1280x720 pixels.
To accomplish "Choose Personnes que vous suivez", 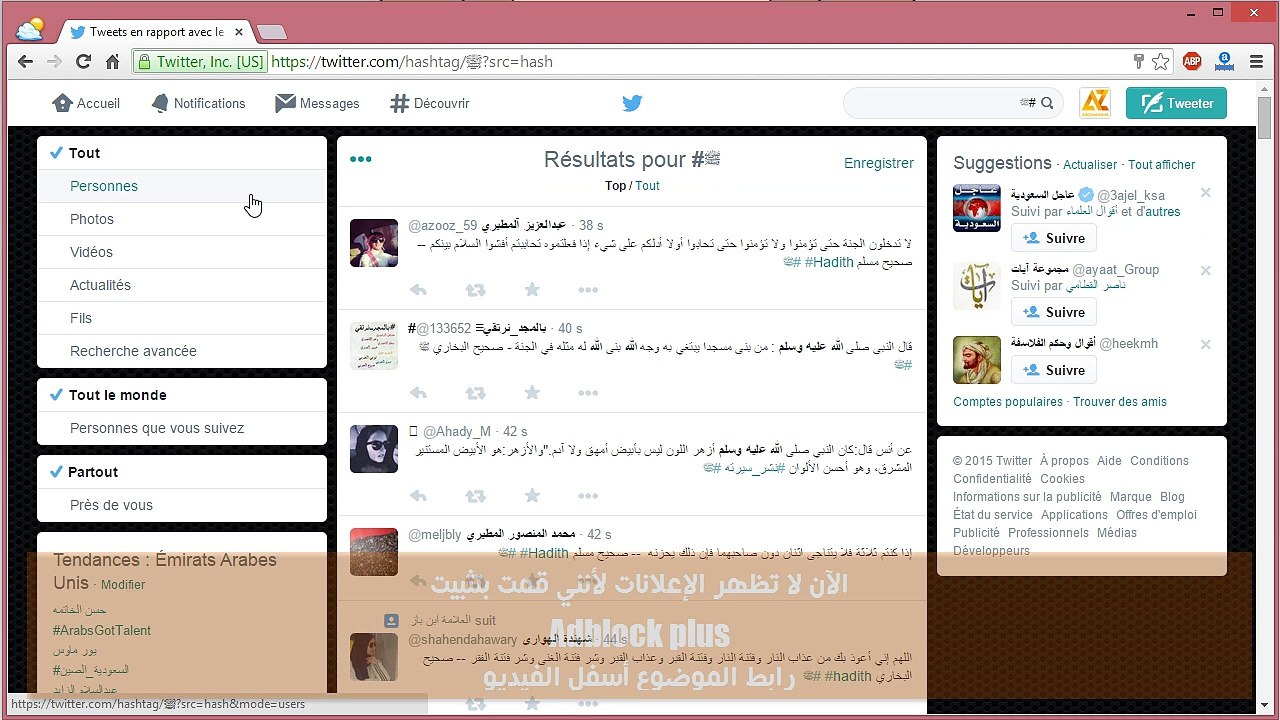I will (x=182, y=428).
